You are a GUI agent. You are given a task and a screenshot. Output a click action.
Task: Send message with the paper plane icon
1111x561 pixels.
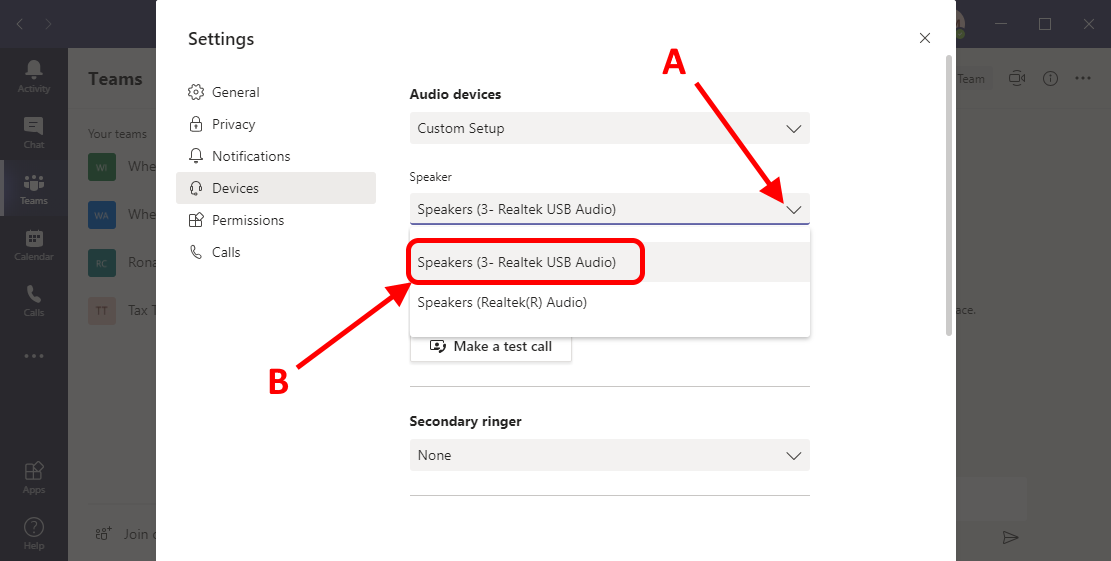pos(1010,538)
